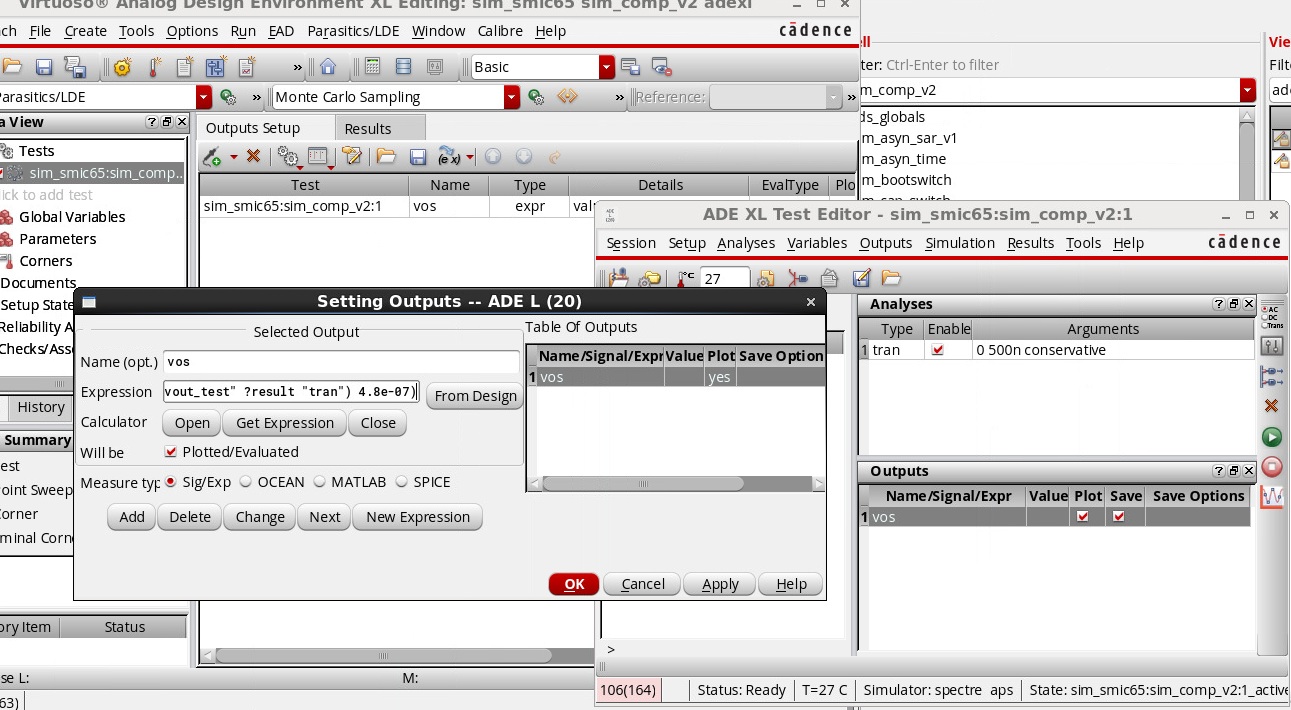The height and width of the screenshot is (710, 1291).
Task: Open the Session menu in Test Editor
Action: click(631, 243)
